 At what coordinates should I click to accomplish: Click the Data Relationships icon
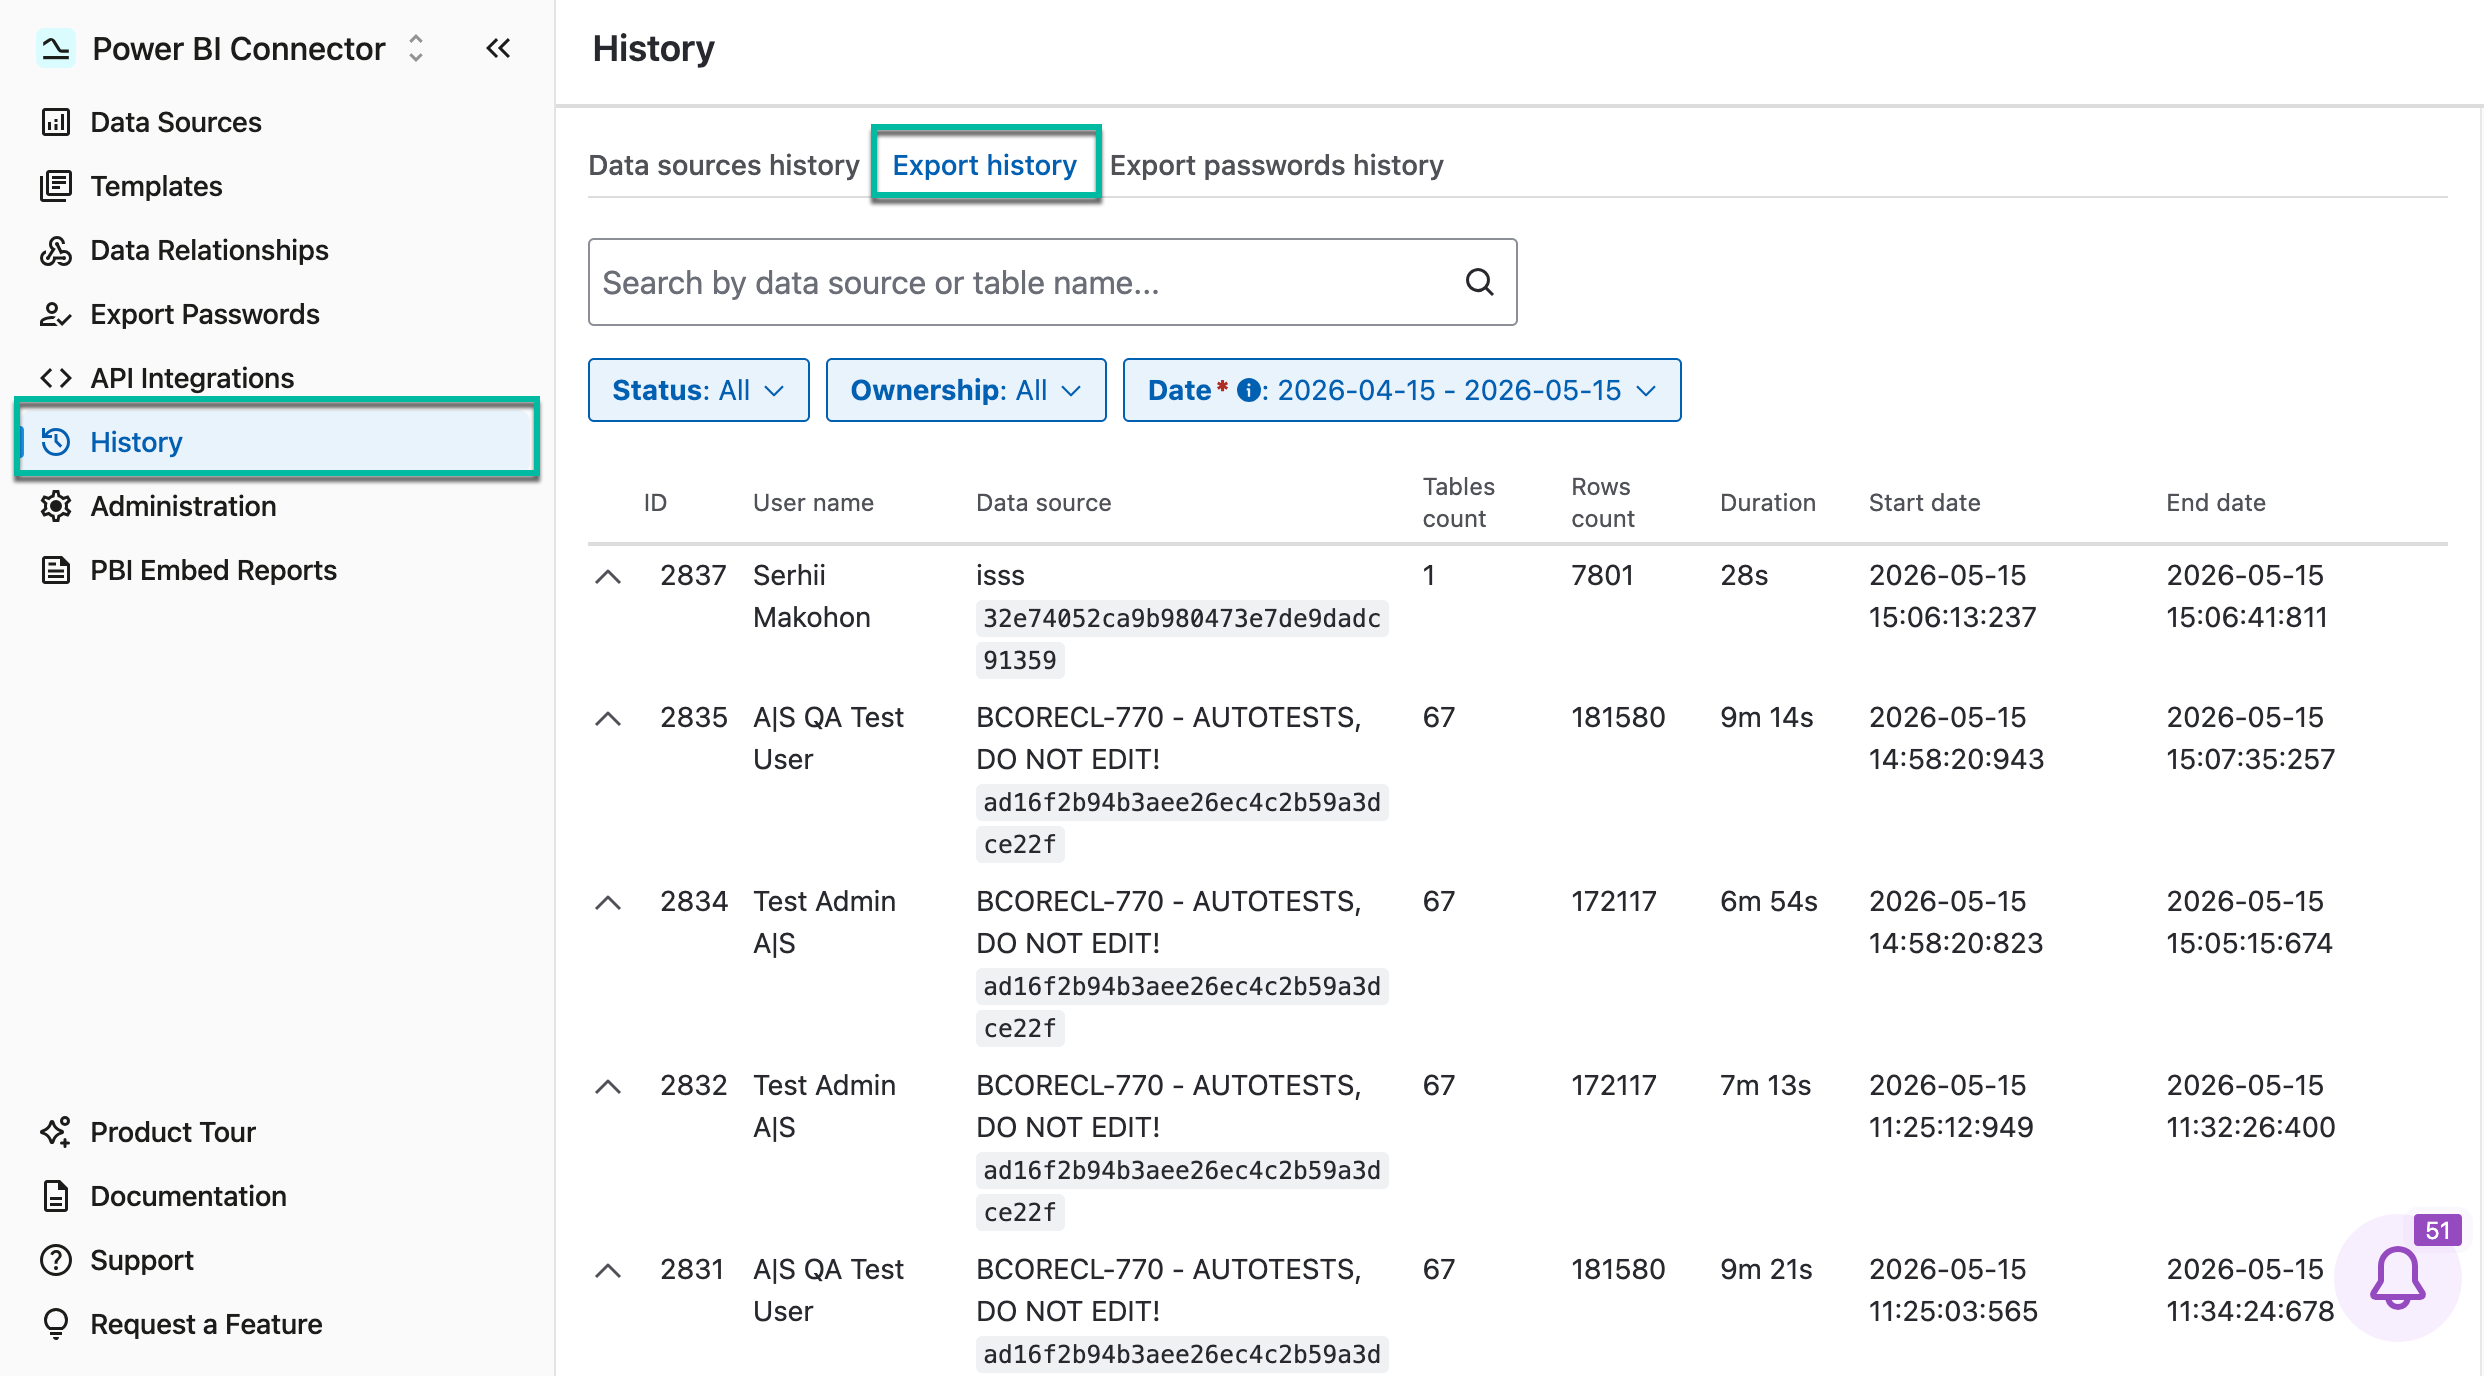tap(56, 250)
